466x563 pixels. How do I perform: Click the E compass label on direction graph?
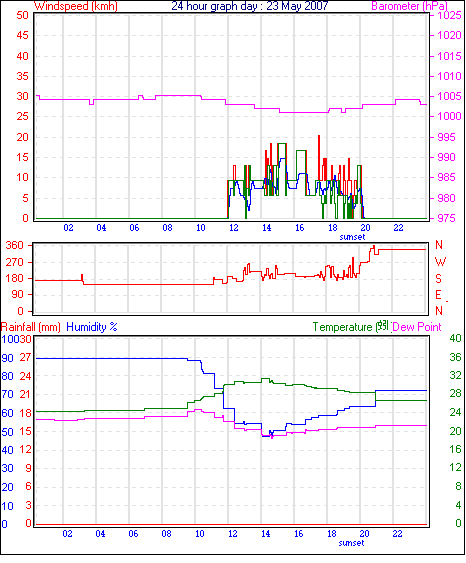pos(438,295)
